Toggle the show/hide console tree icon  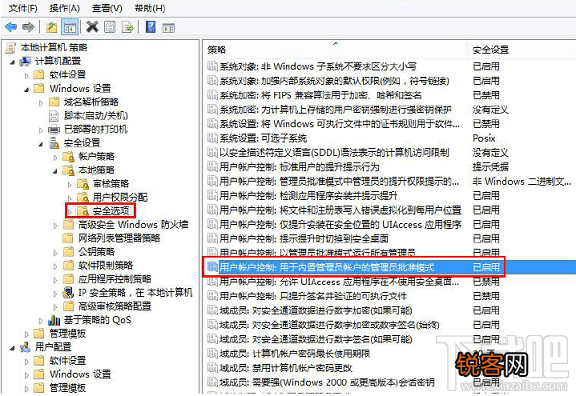coord(70,27)
